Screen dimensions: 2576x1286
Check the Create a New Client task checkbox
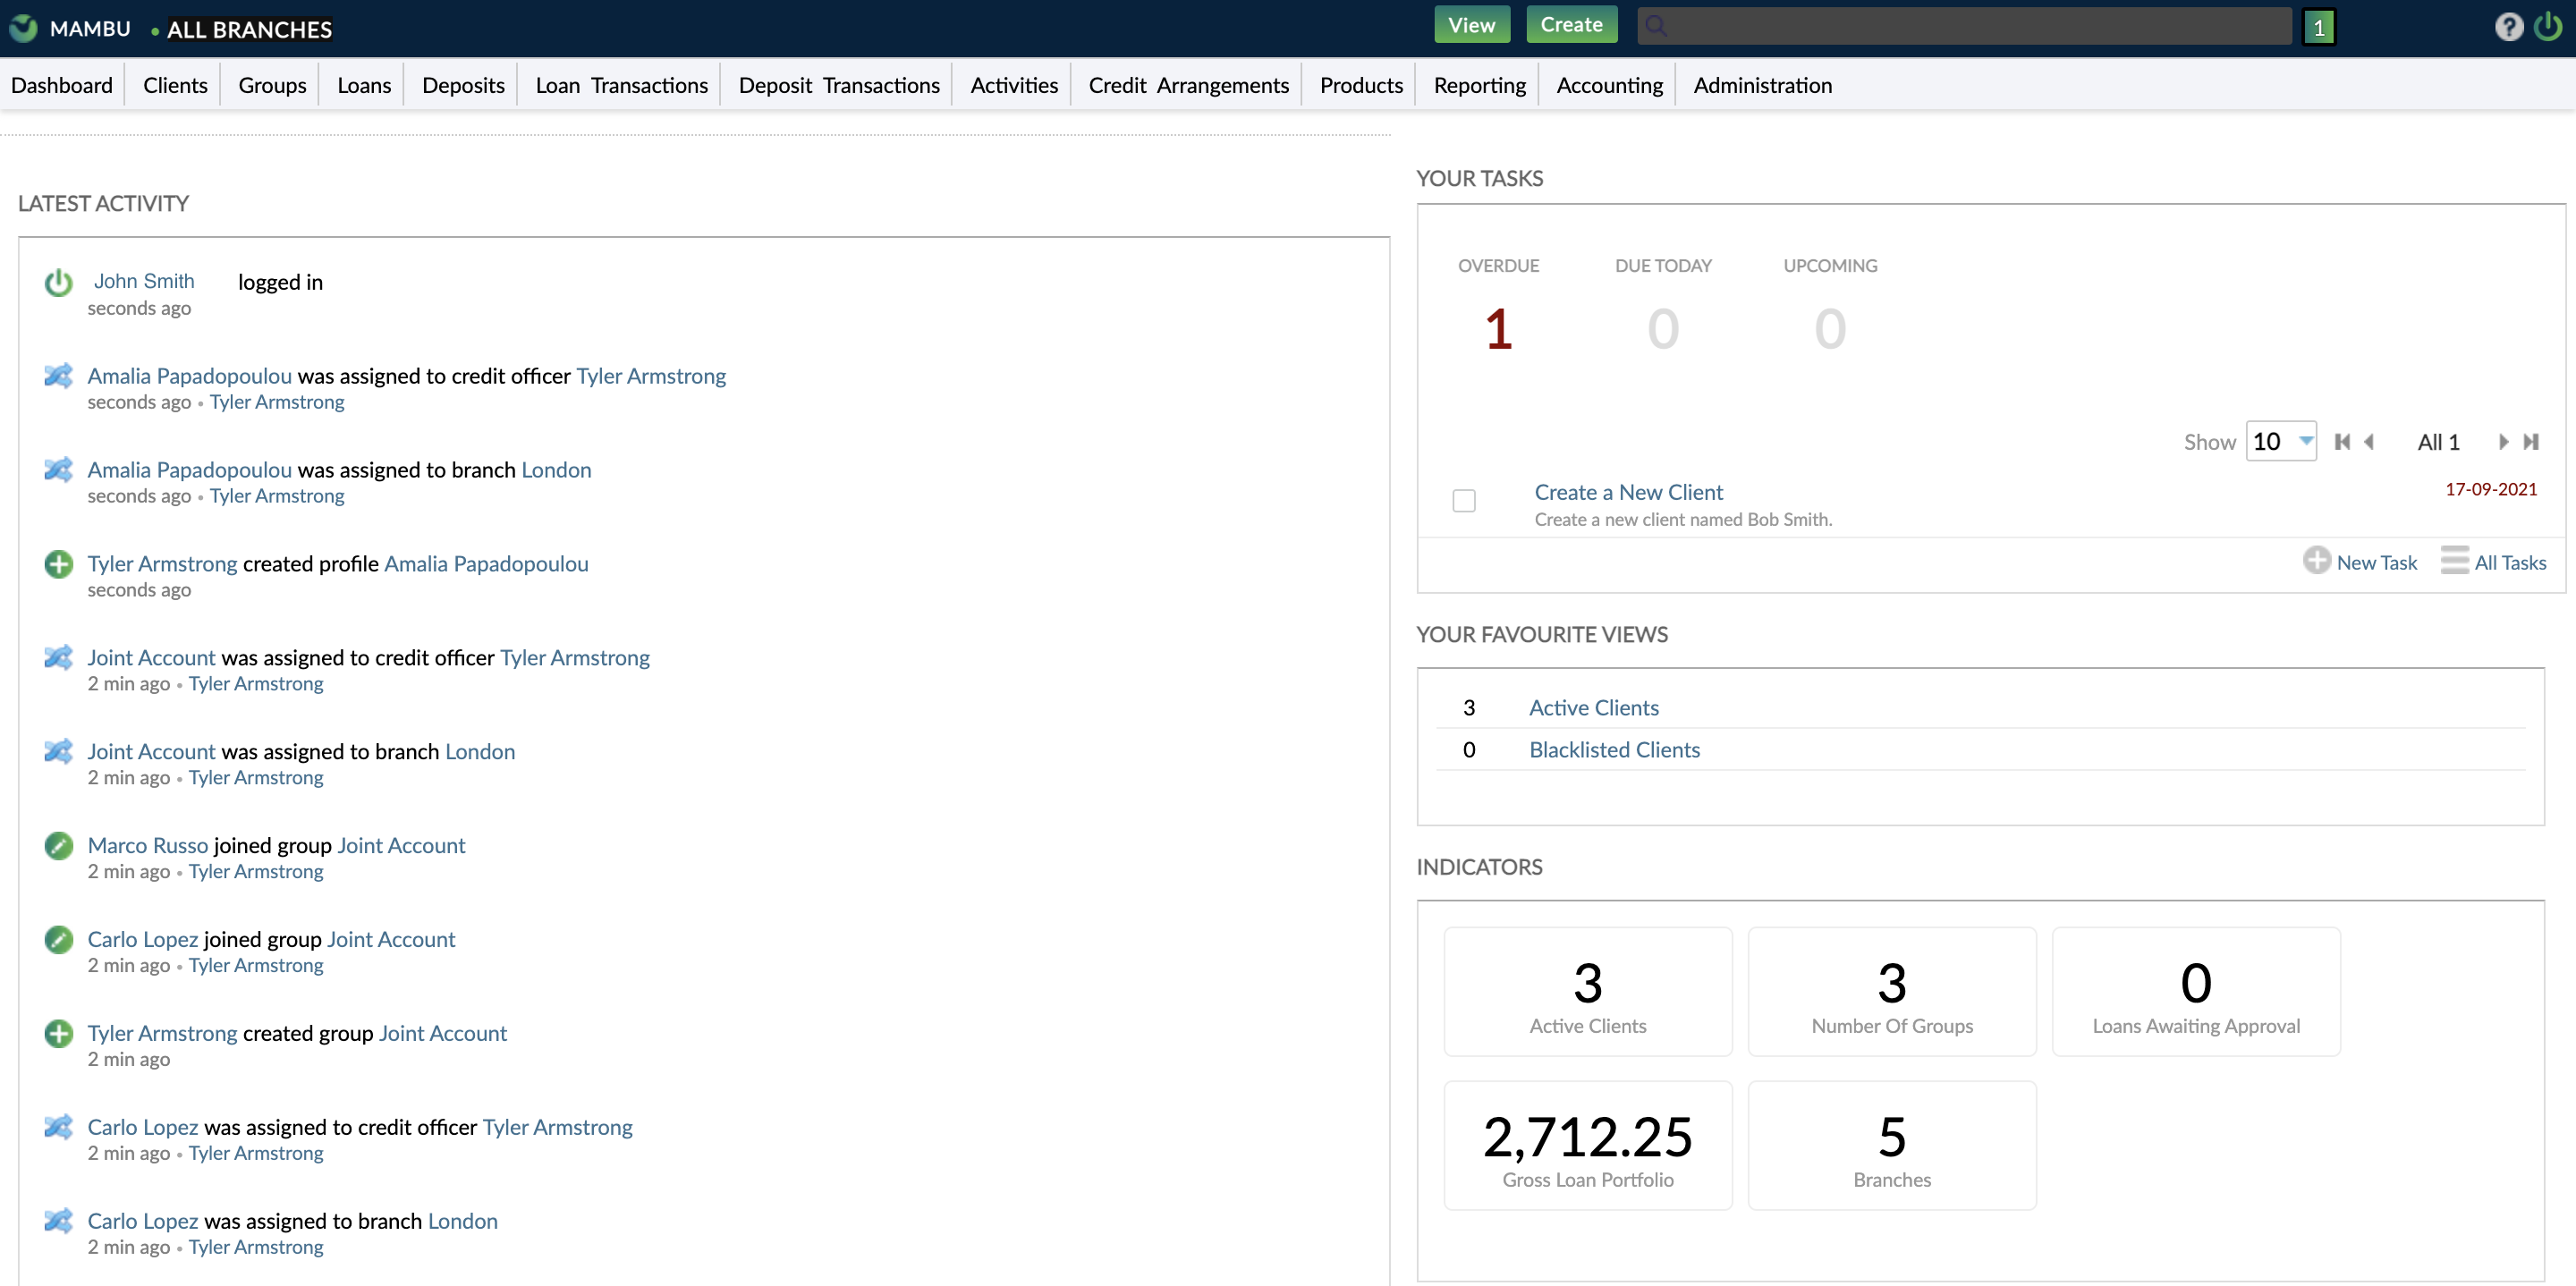click(x=1464, y=501)
